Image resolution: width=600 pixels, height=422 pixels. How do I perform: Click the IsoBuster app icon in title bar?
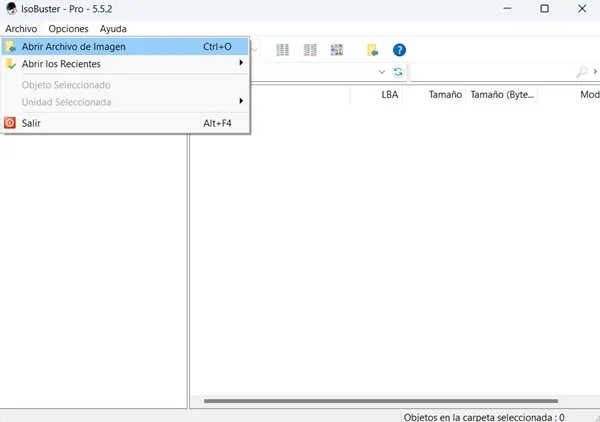pos(11,8)
